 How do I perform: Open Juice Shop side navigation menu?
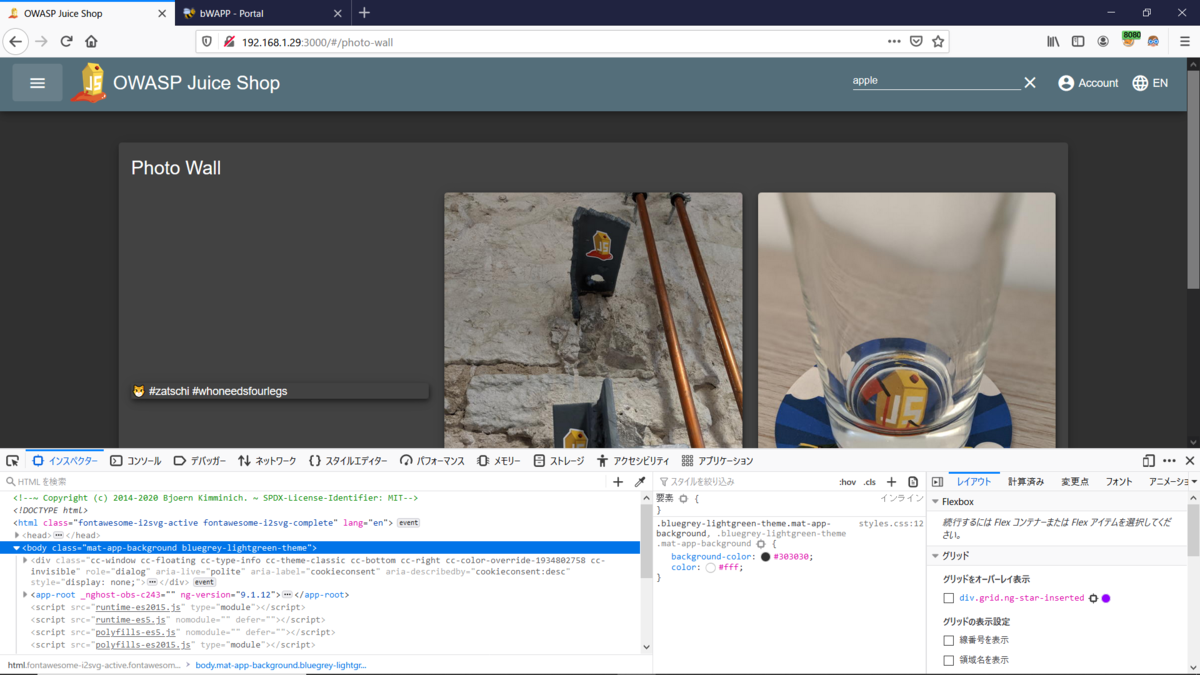coord(38,83)
